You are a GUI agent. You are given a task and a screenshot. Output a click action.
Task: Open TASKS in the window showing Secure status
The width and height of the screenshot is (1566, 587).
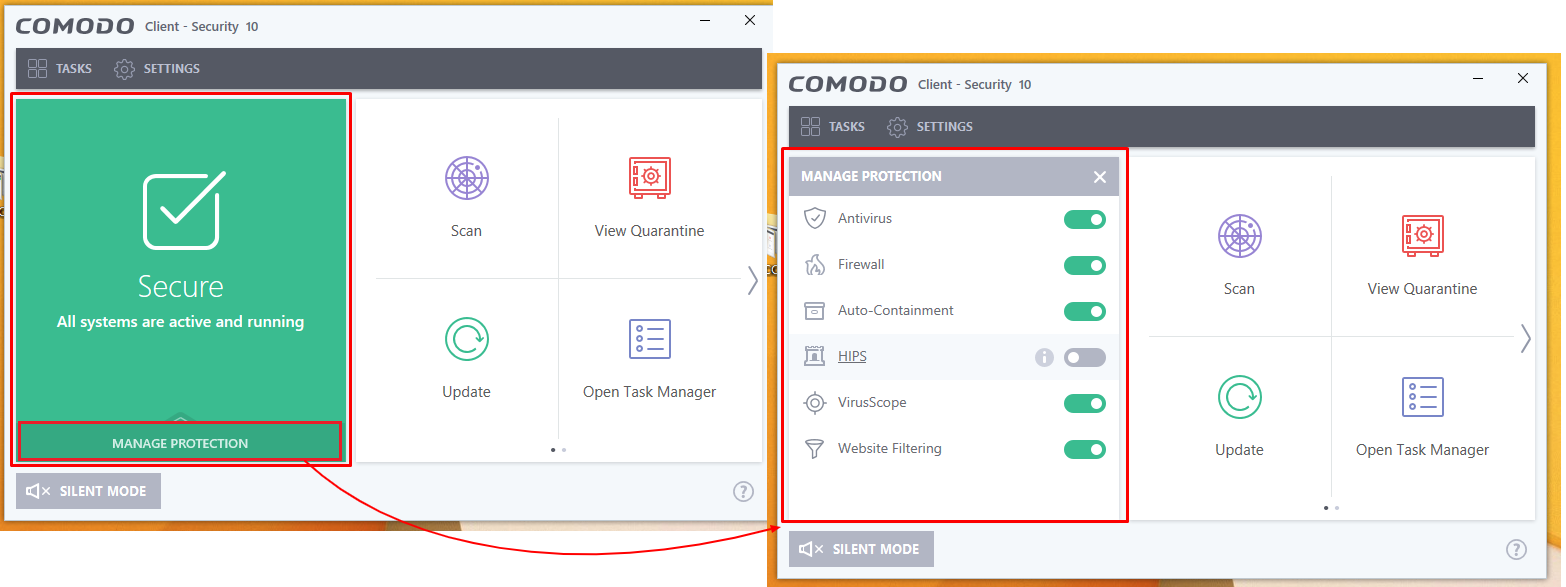tap(60, 69)
